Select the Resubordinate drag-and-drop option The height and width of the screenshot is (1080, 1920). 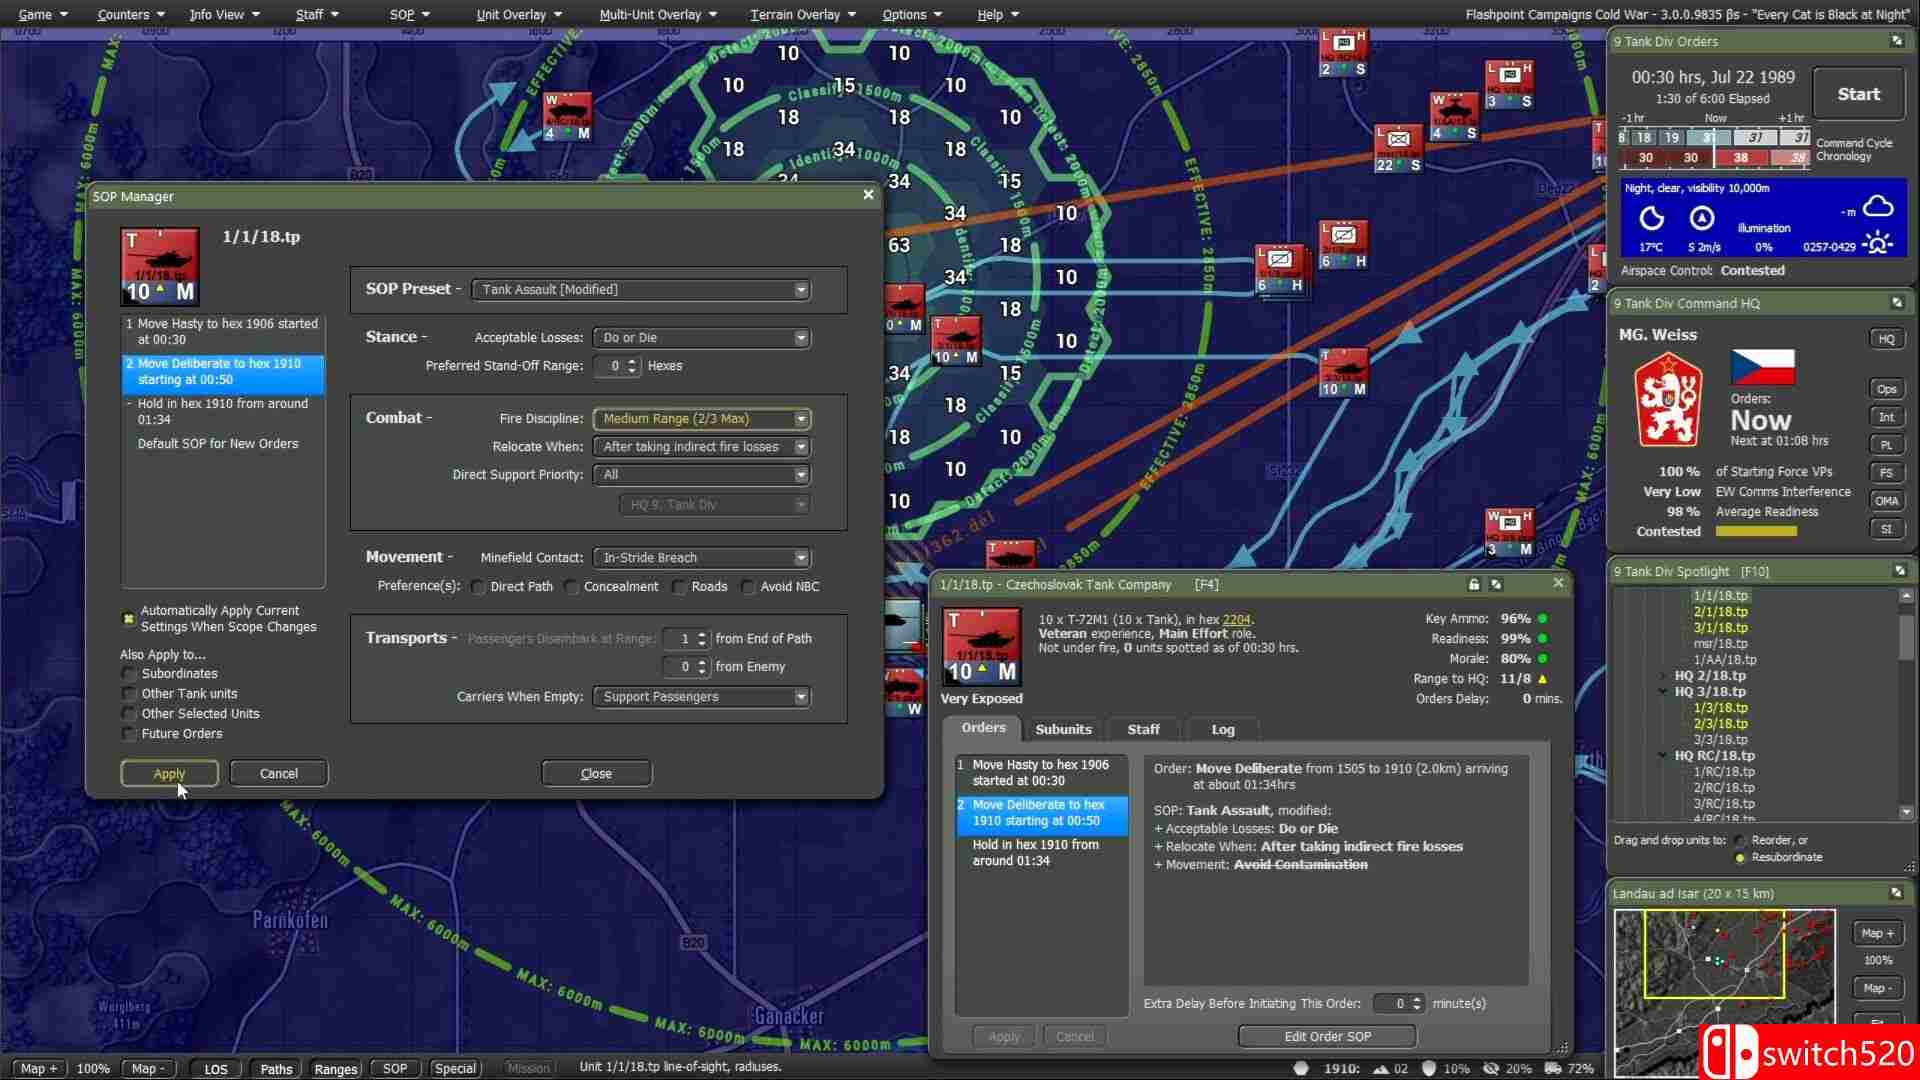1740,857
